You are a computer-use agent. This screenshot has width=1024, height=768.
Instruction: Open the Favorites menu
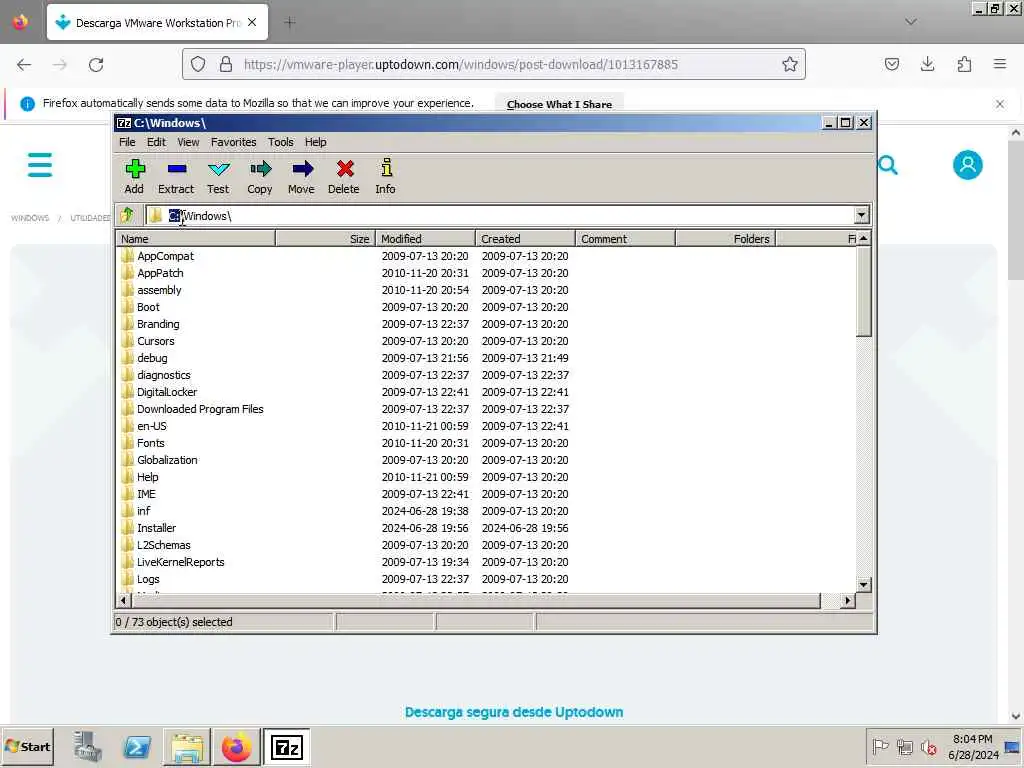(233, 142)
